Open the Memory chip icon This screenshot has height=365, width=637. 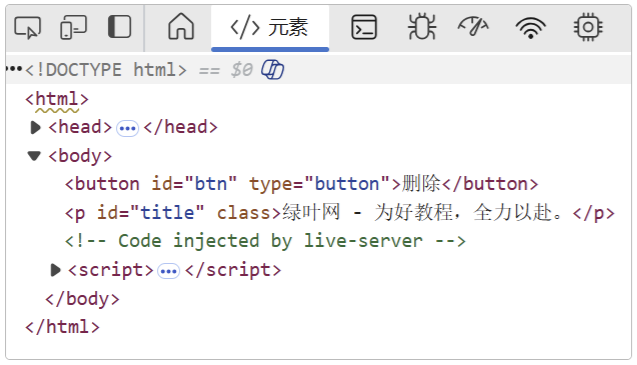588,27
